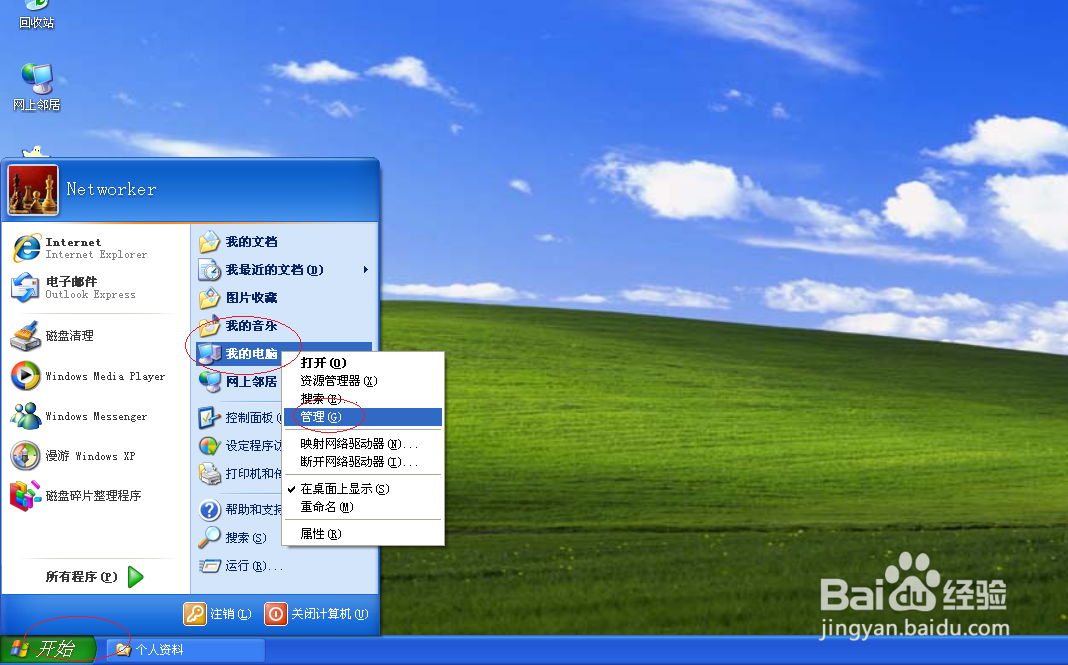Choose 资源管理器 in context menu
The image size is (1068, 665).
pos(363,381)
